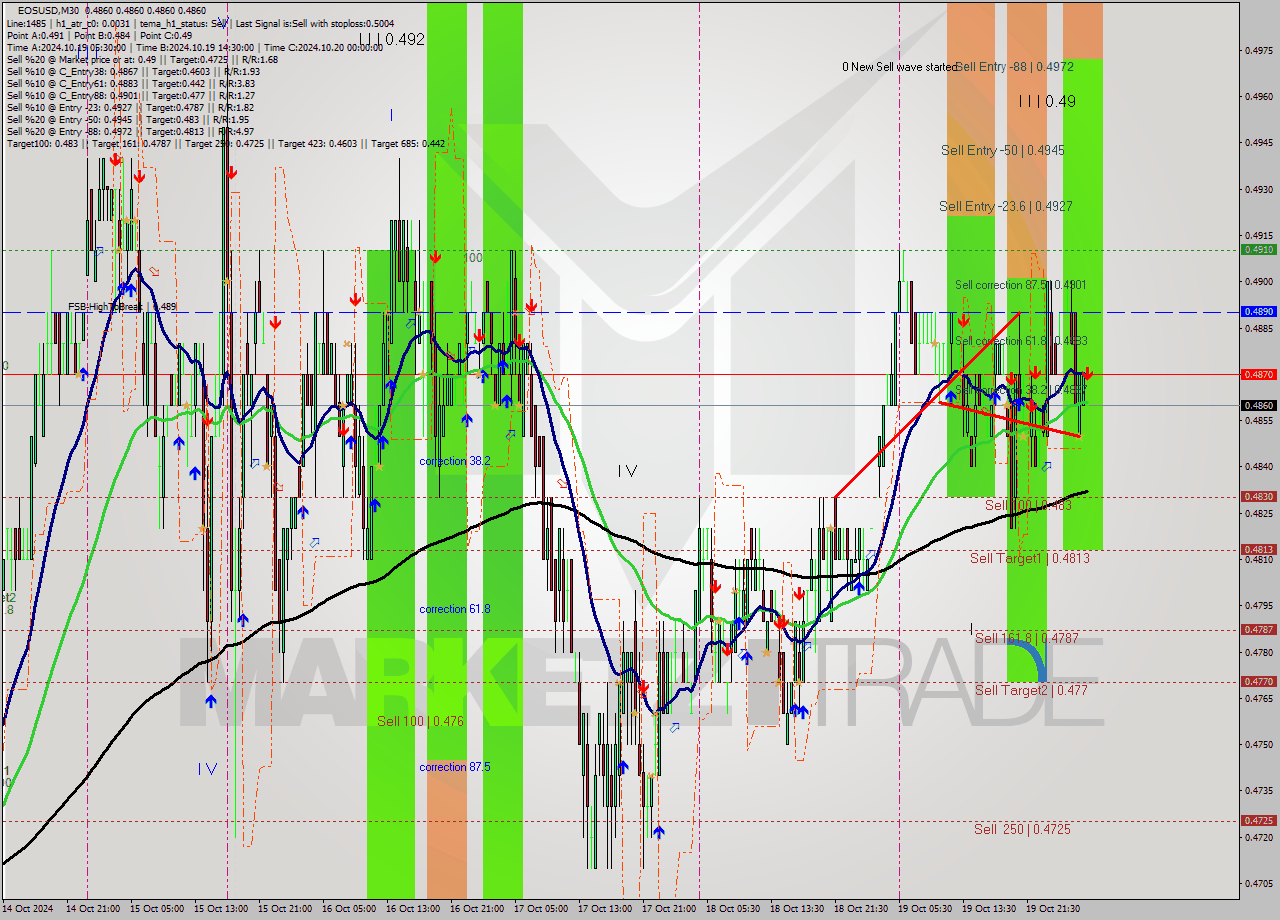The width and height of the screenshot is (1280, 920).
Task: Click the red 0.4830 price tag
Action: [x=1258, y=497]
